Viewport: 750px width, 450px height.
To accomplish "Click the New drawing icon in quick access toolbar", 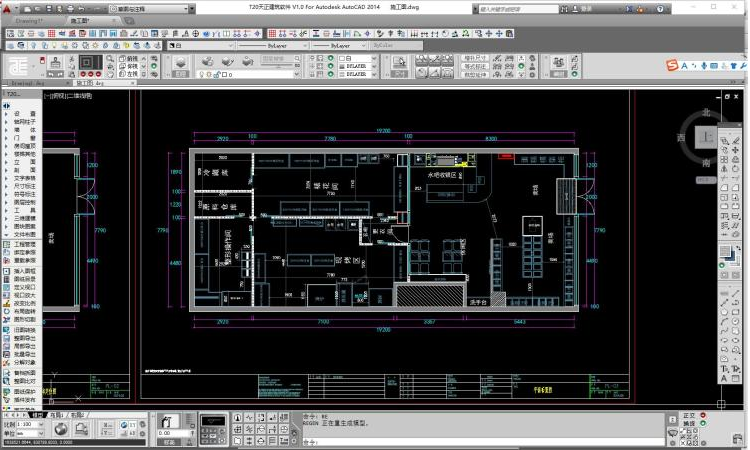I will [28, 9].
